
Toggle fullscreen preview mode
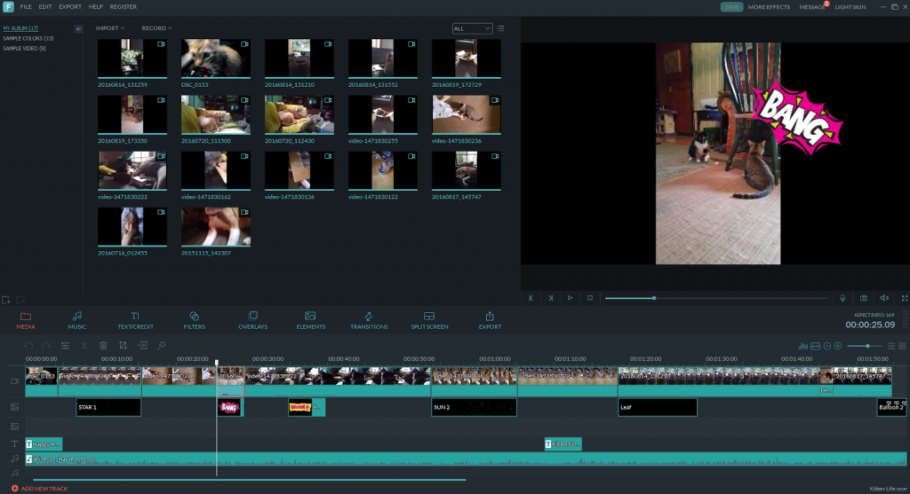click(902, 298)
